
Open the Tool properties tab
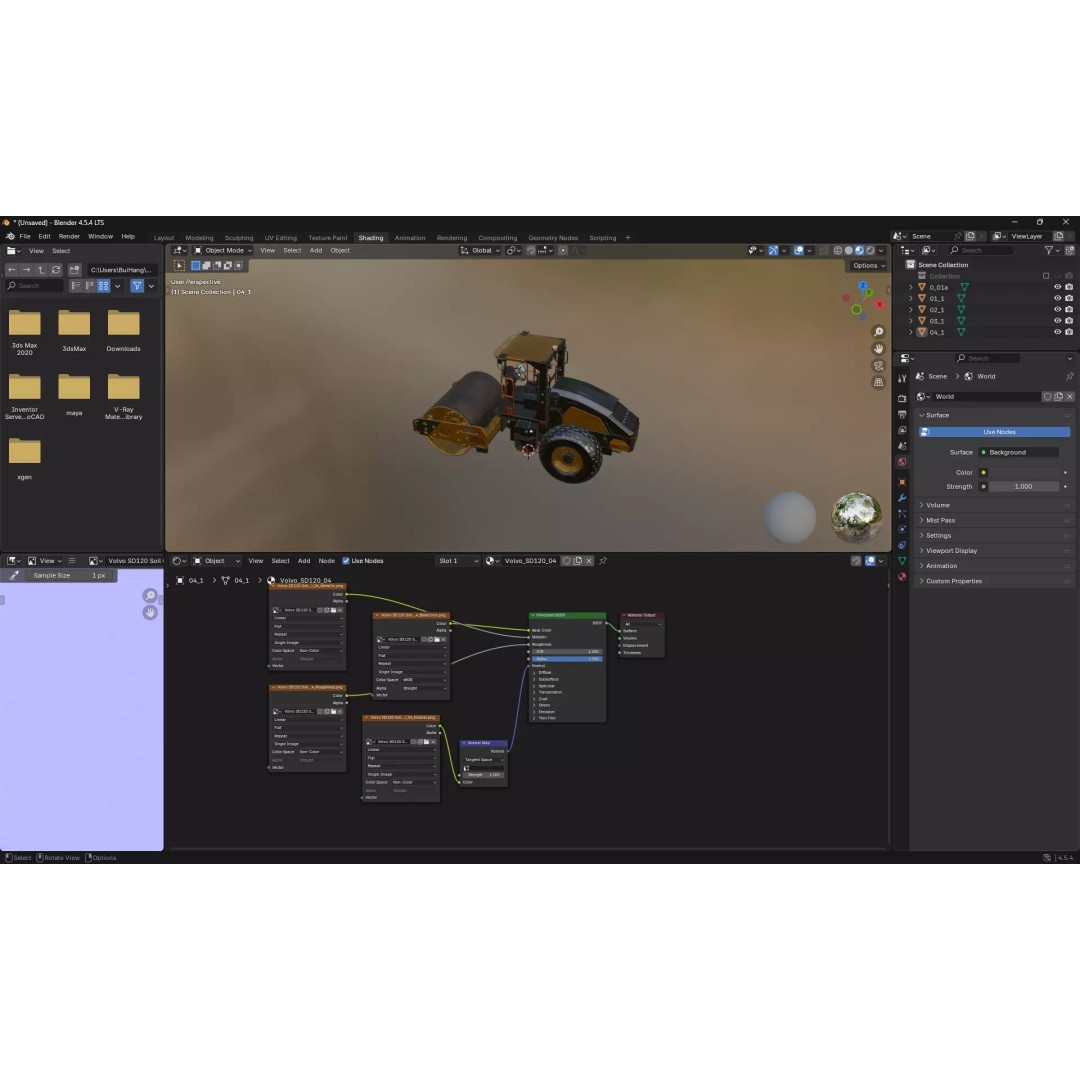902,379
